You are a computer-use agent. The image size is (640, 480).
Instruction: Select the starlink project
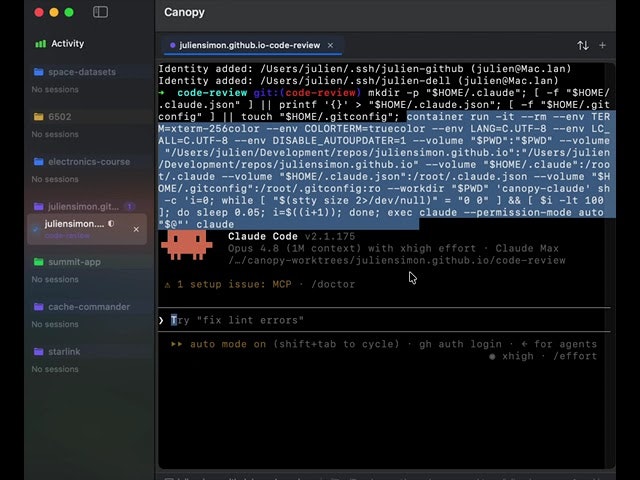pyautogui.click(x=64, y=352)
